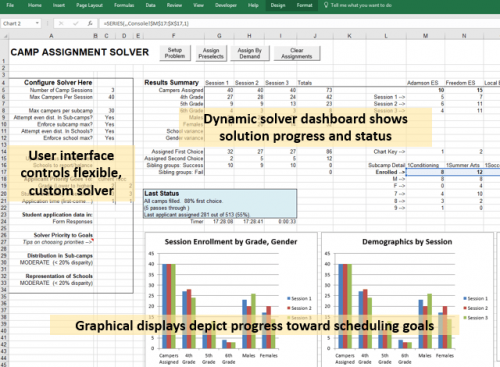The width and height of the screenshot is (500, 367).
Task: Click the Campers Assigned Totals value 73
Action: [329, 90]
